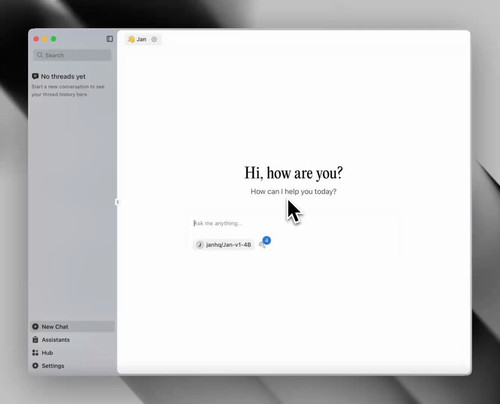This screenshot has width=500, height=404.
Task: Focus the "Ask me anything..." input
Action: point(293,223)
